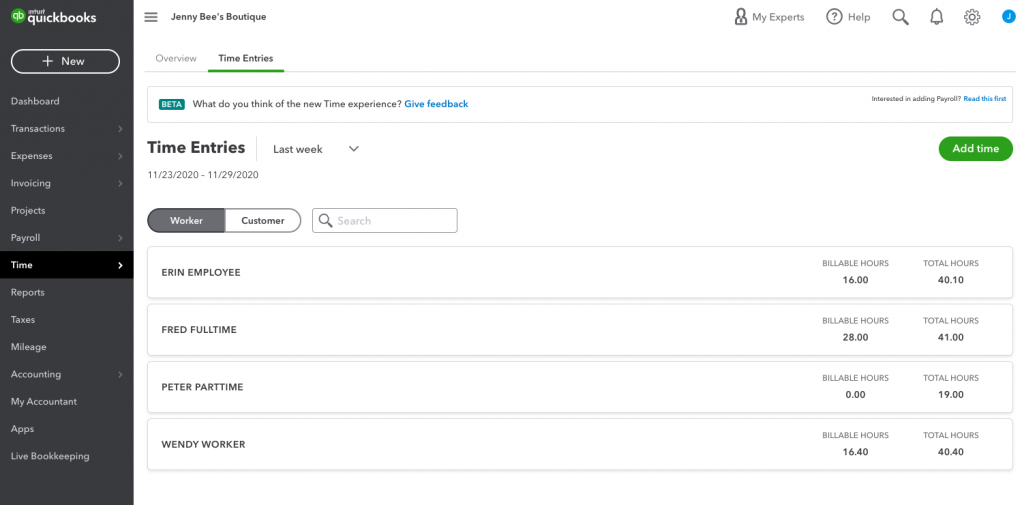1024x505 pixels.
Task: Expand the Accounting submenu arrow
Action: pyautogui.click(x=120, y=374)
